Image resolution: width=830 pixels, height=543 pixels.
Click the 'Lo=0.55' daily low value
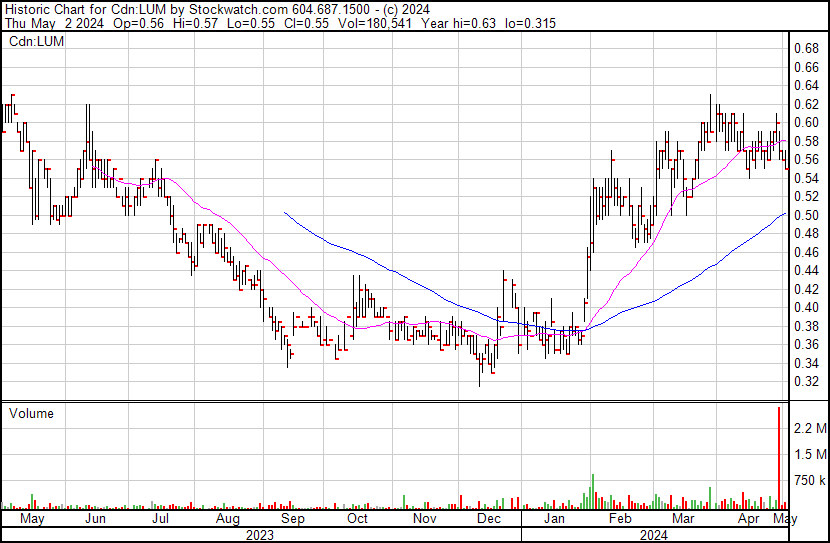(x=251, y=23)
